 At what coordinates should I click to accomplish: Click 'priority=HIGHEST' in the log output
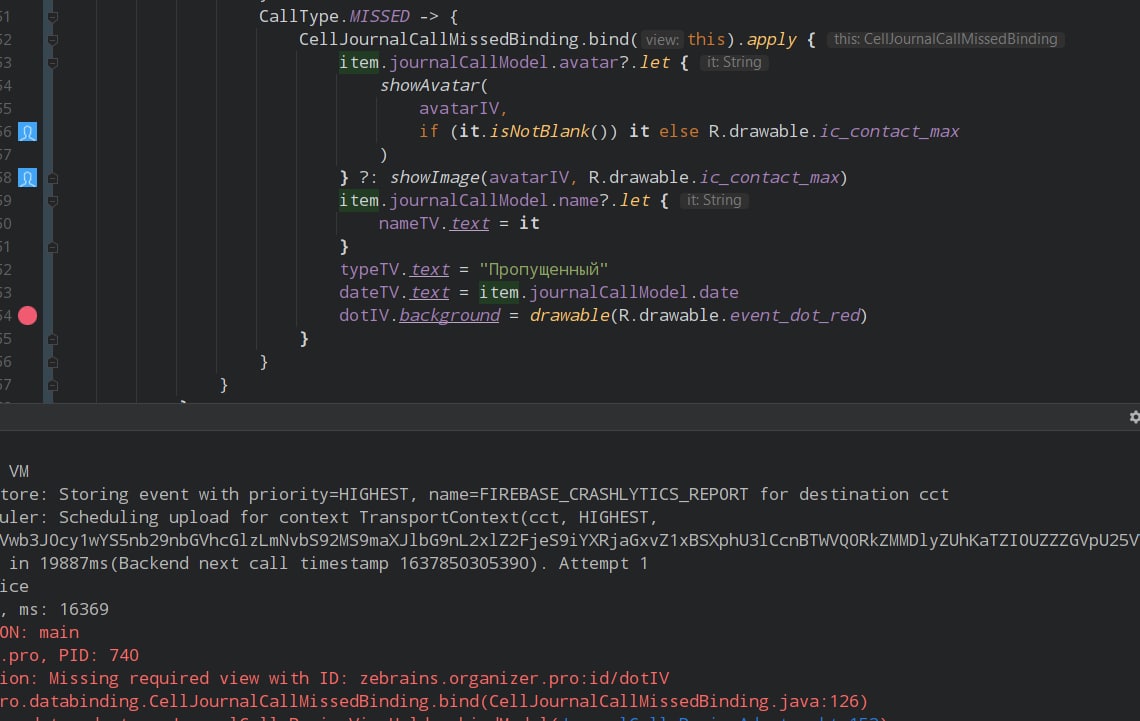pos(328,494)
